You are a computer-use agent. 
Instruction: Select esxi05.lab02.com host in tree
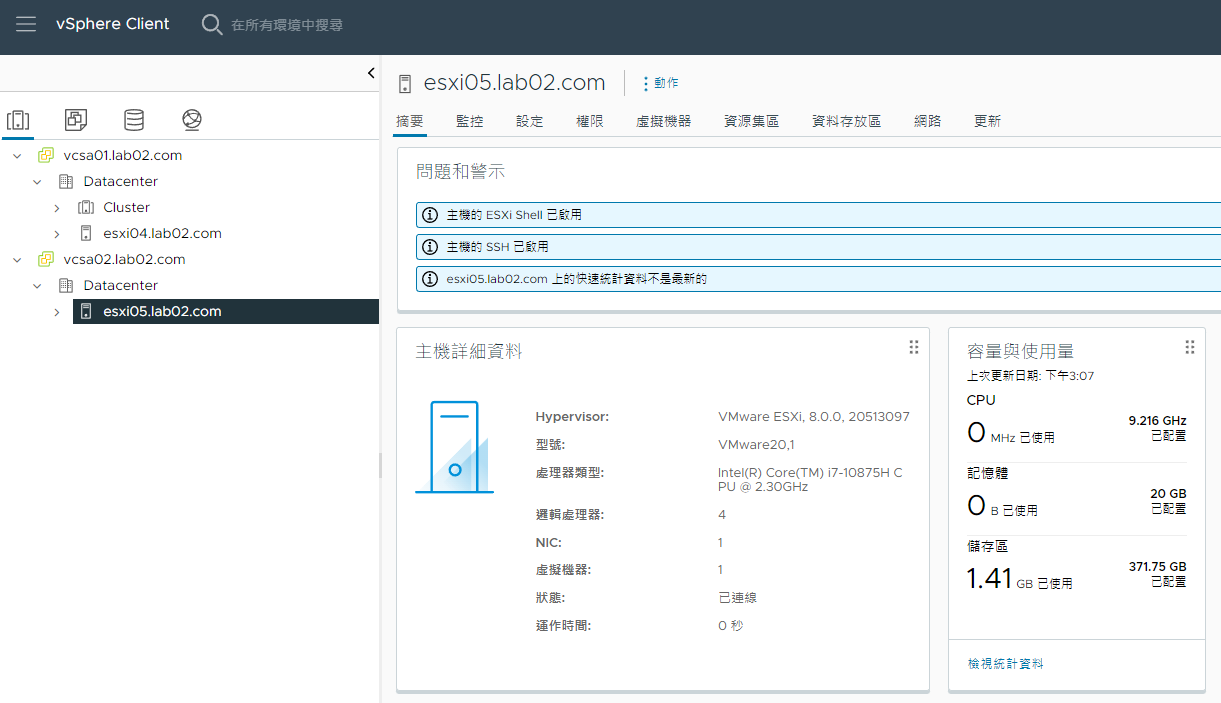(163, 312)
